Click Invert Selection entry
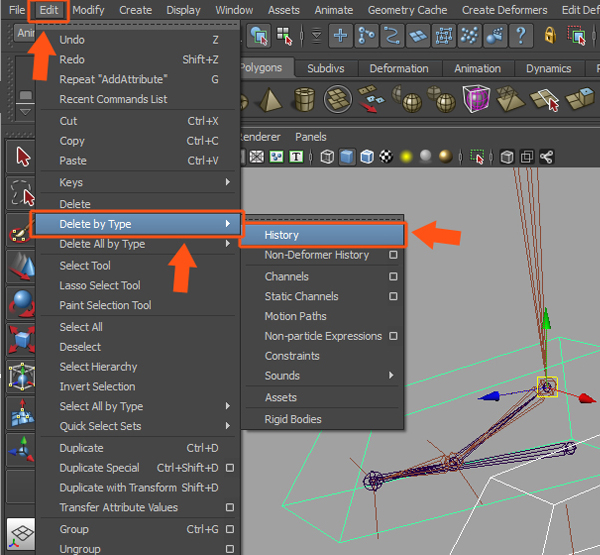 tap(138, 386)
